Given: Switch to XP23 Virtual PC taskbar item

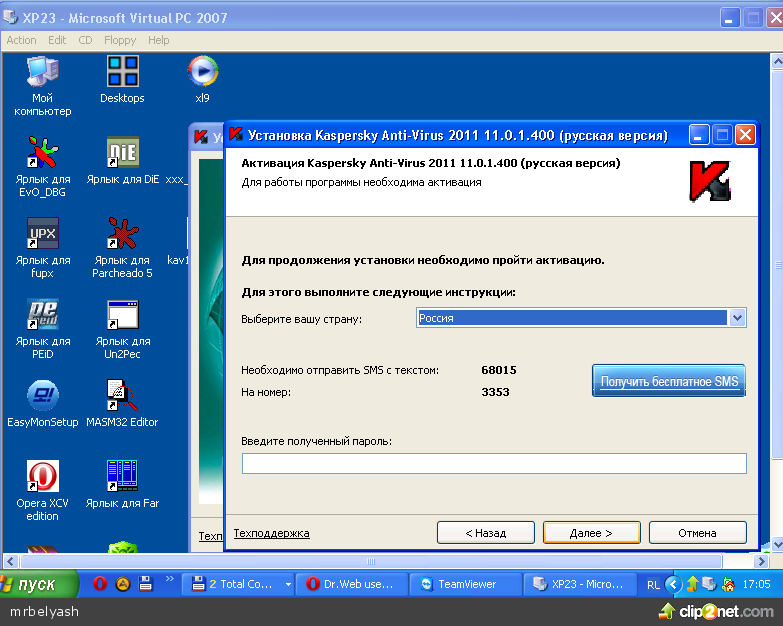Looking at the screenshot, I should [x=580, y=584].
